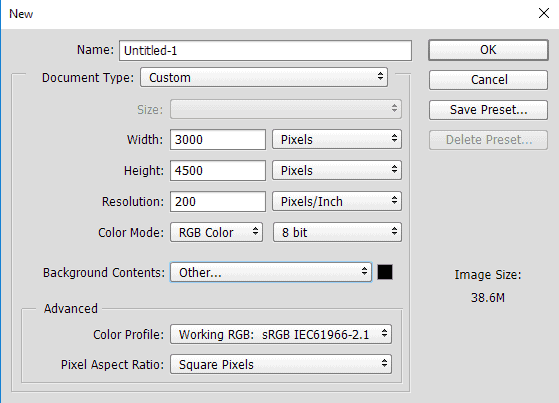This screenshot has height=403, width=559.
Task: Click the Width value field
Action: 217,139
